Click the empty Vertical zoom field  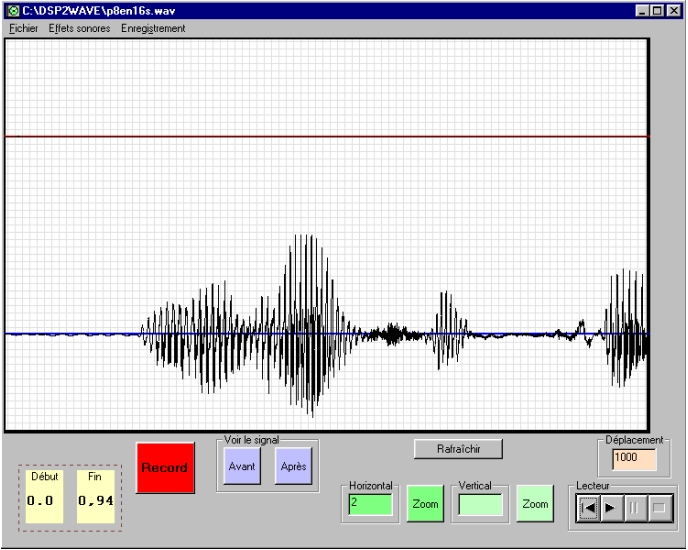point(480,505)
